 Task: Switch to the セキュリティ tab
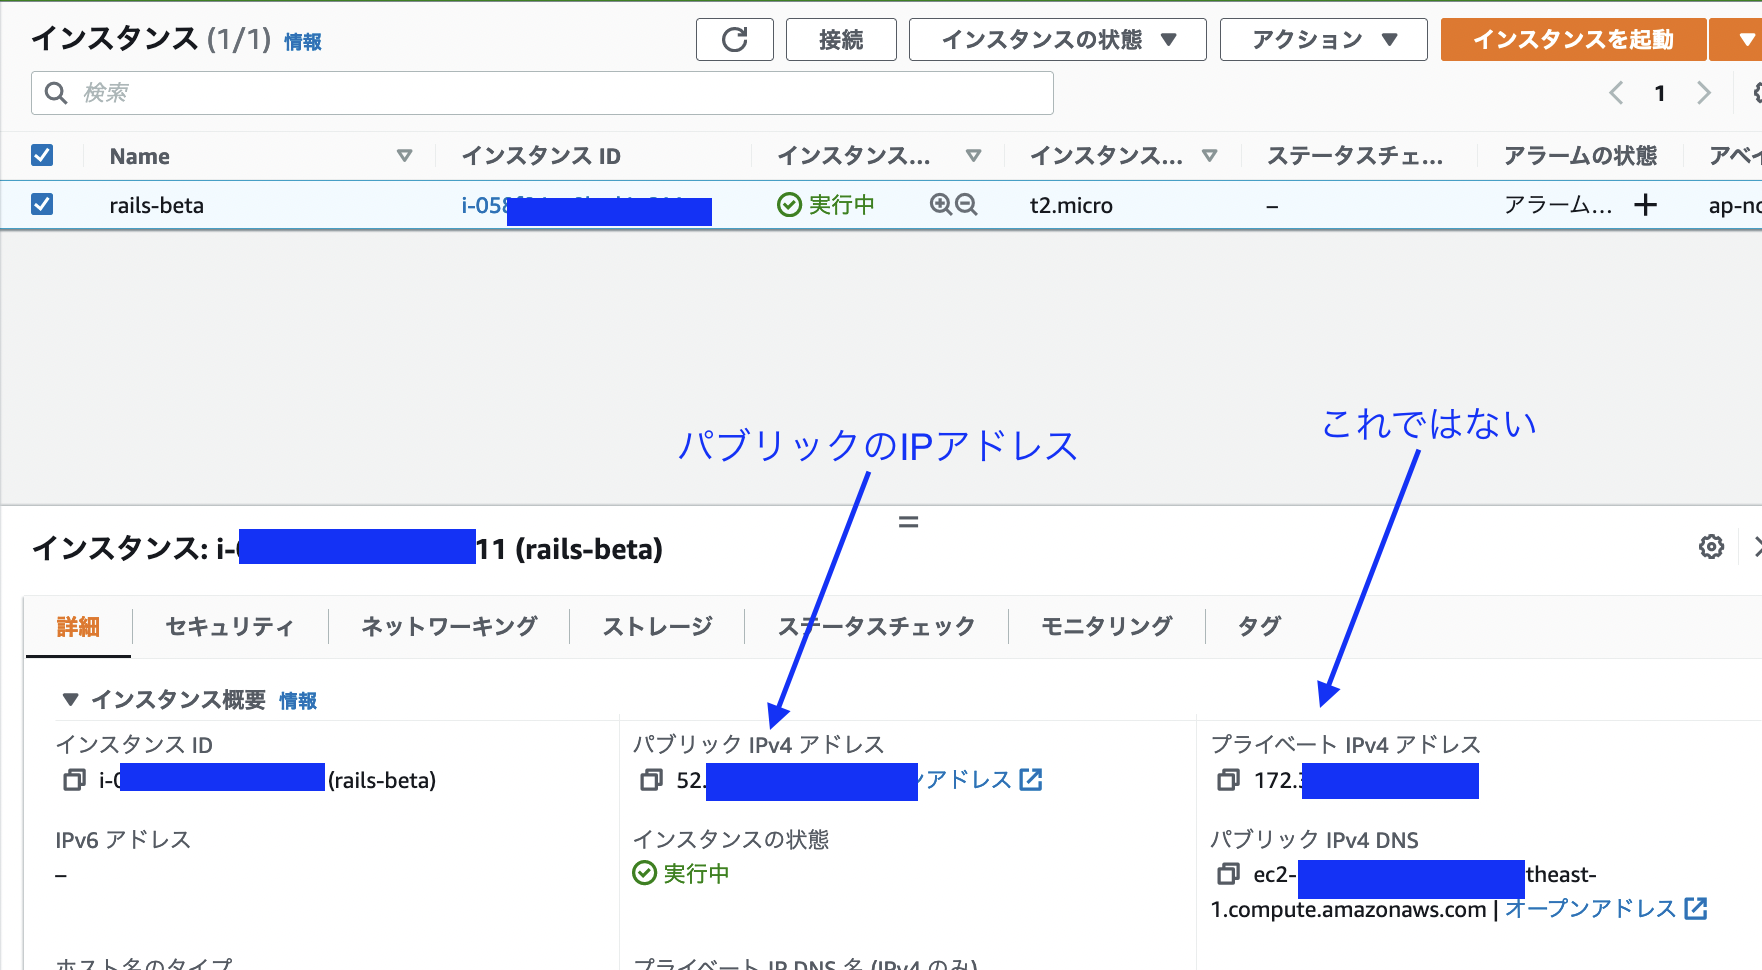(x=229, y=626)
